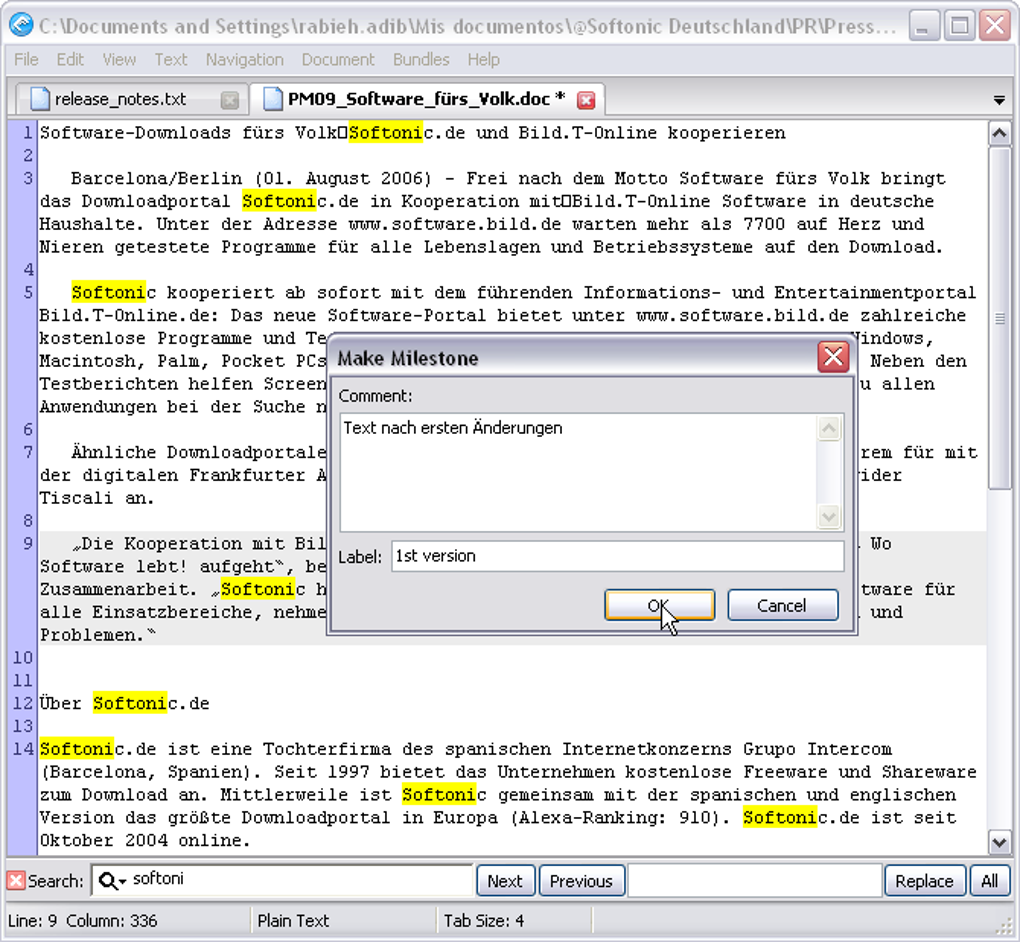Open the Bundles menu

tap(421, 60)
